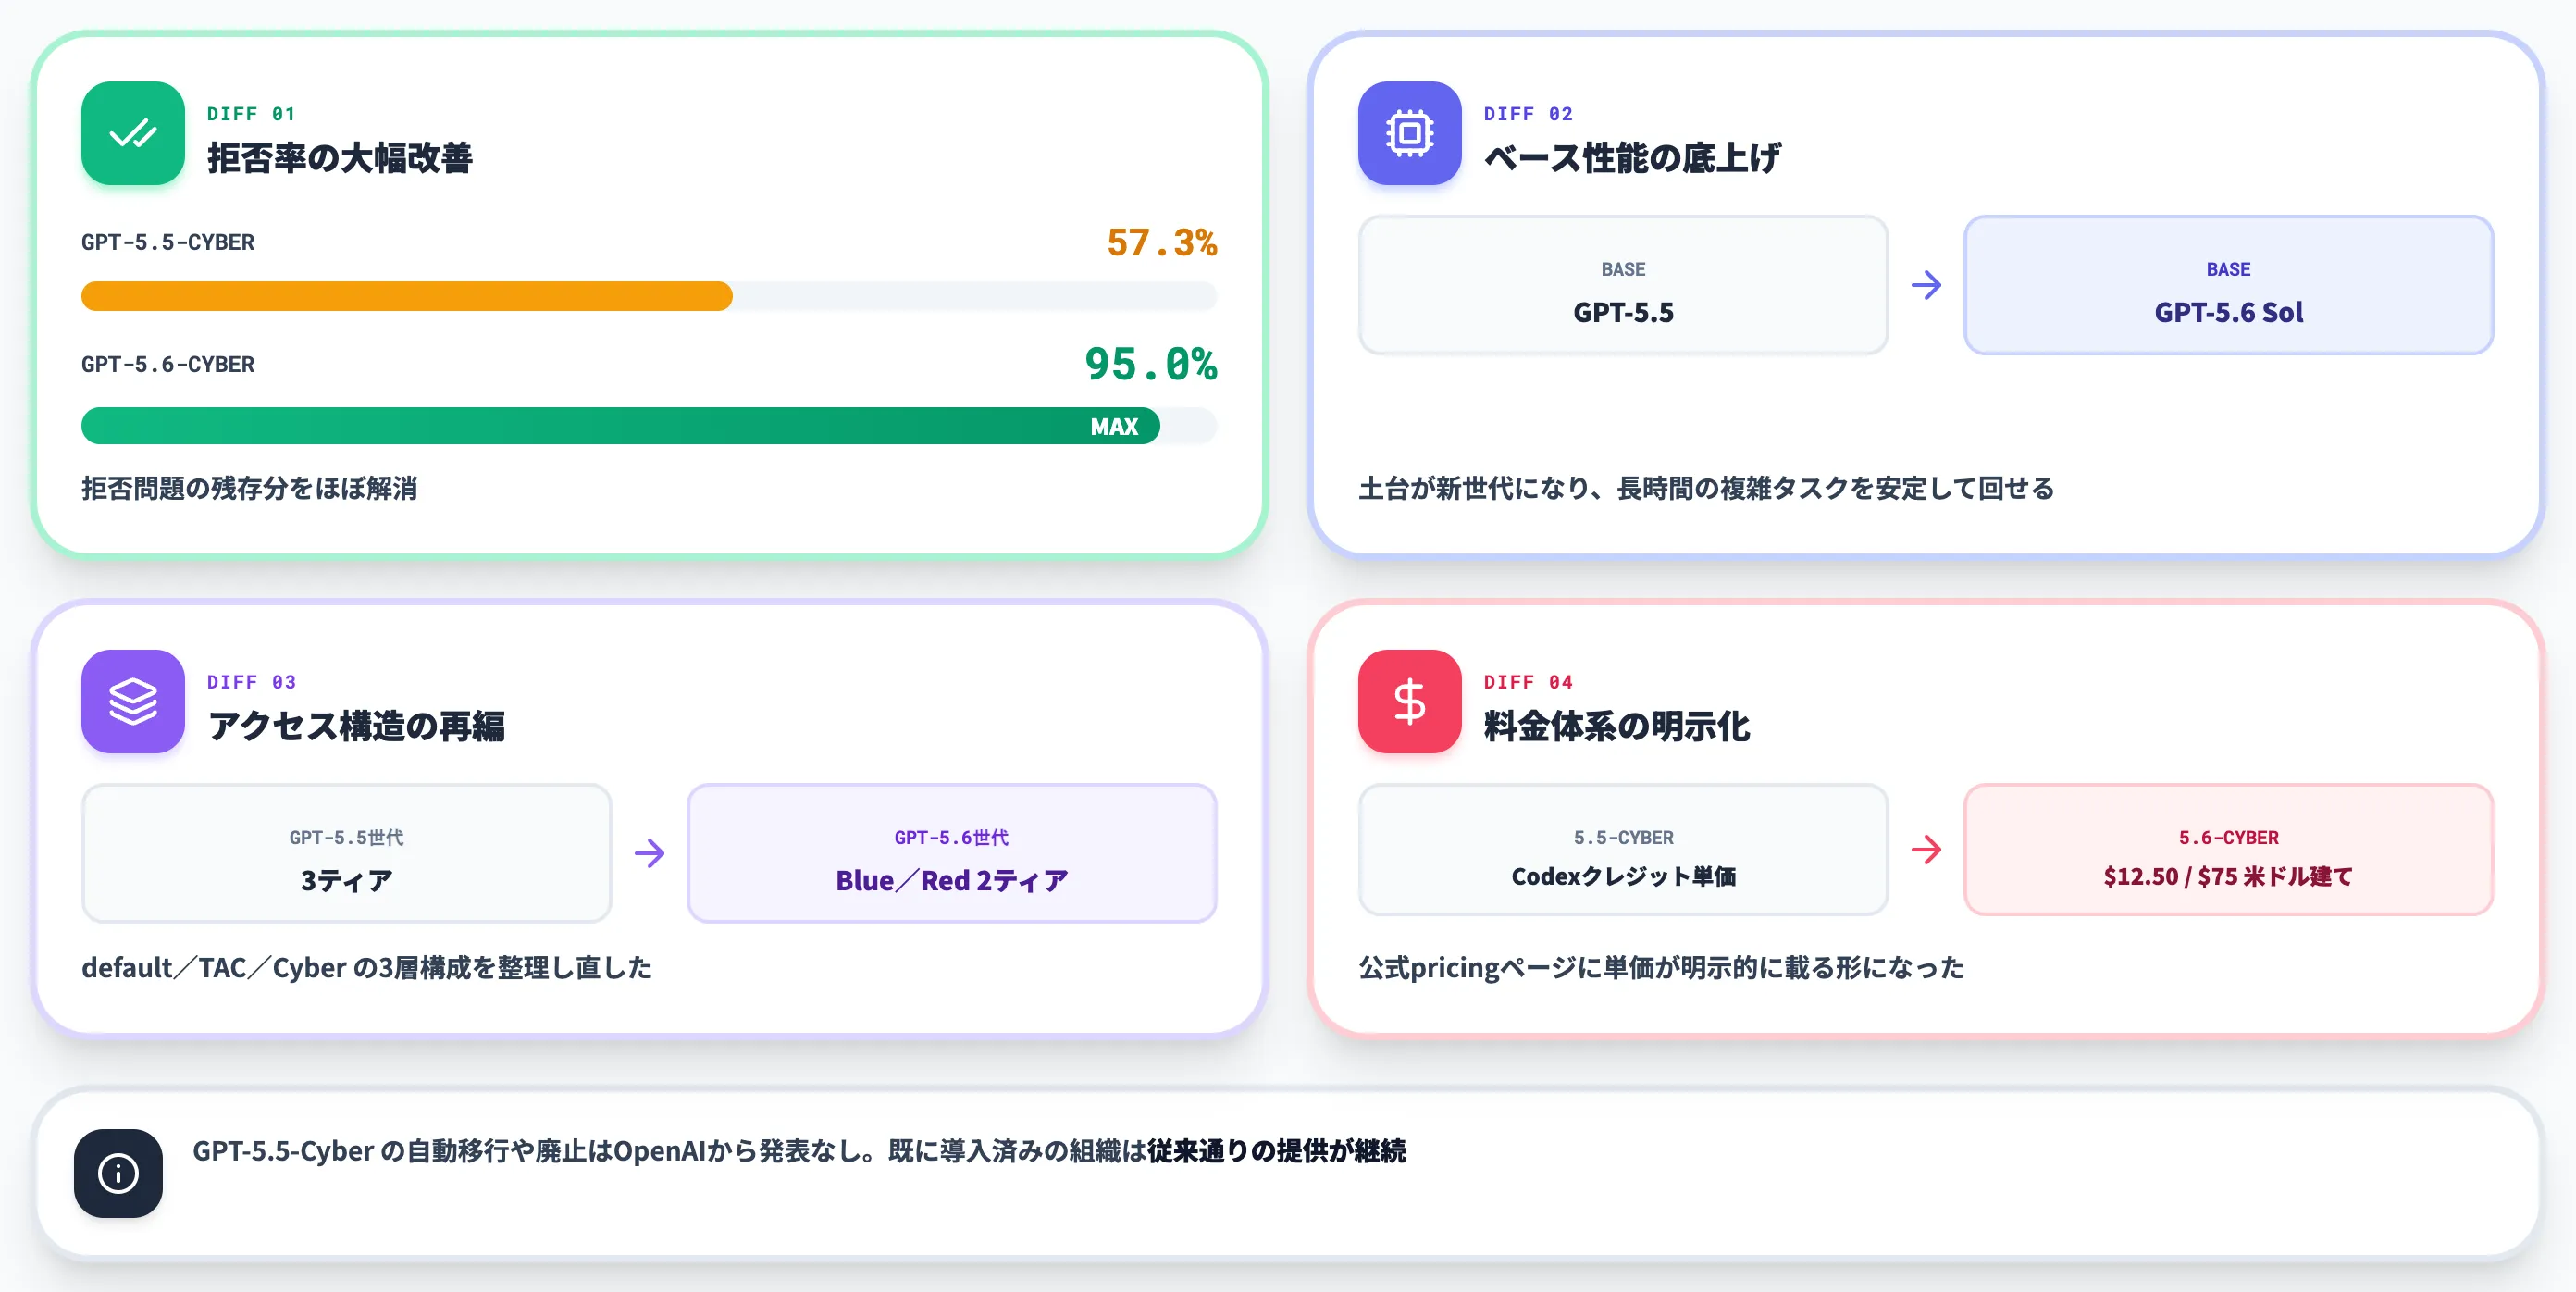Image resolution: width=2576 pixels, height=1292 pixels.
Task: Click the heading ベース性能の底上げ
Action: 1632,158
